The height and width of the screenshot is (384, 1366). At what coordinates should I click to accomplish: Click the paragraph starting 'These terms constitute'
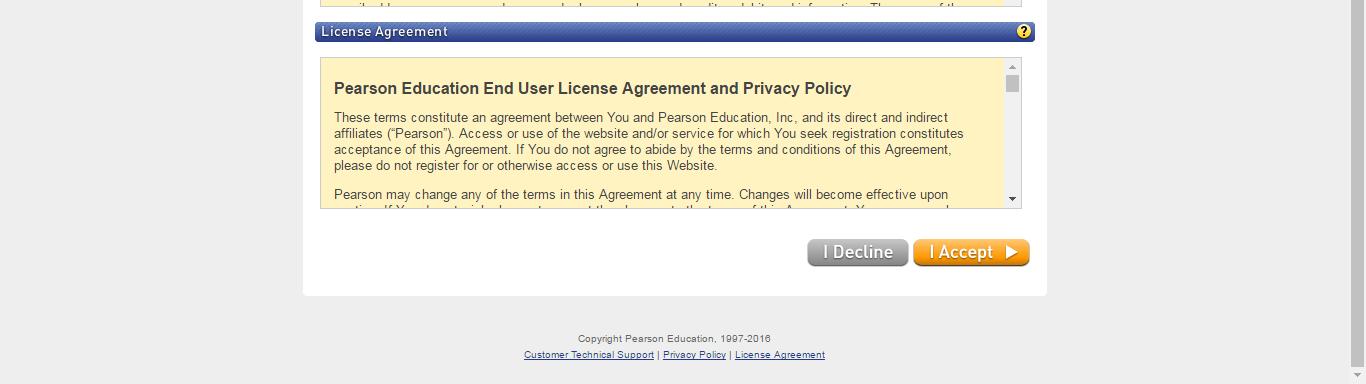click(649, 141)
